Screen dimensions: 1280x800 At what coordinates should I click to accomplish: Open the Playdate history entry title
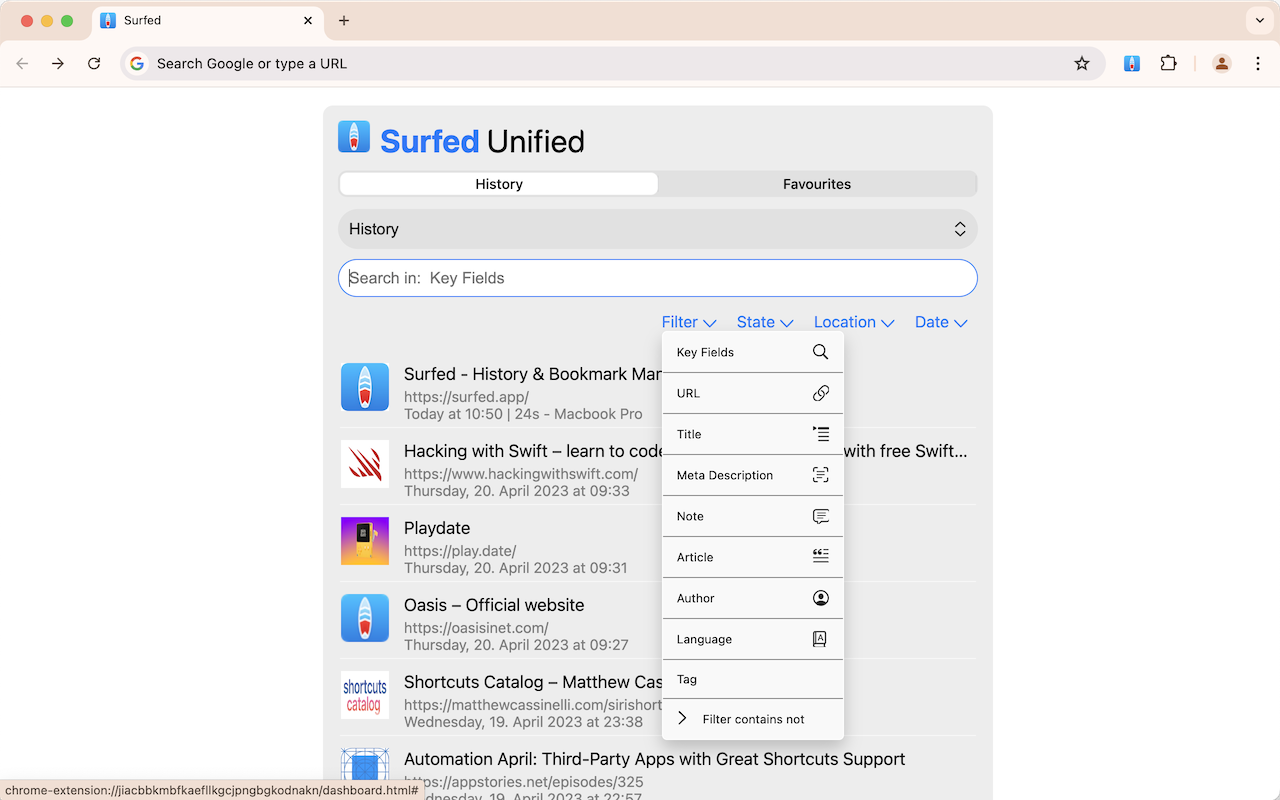(437, 528)
